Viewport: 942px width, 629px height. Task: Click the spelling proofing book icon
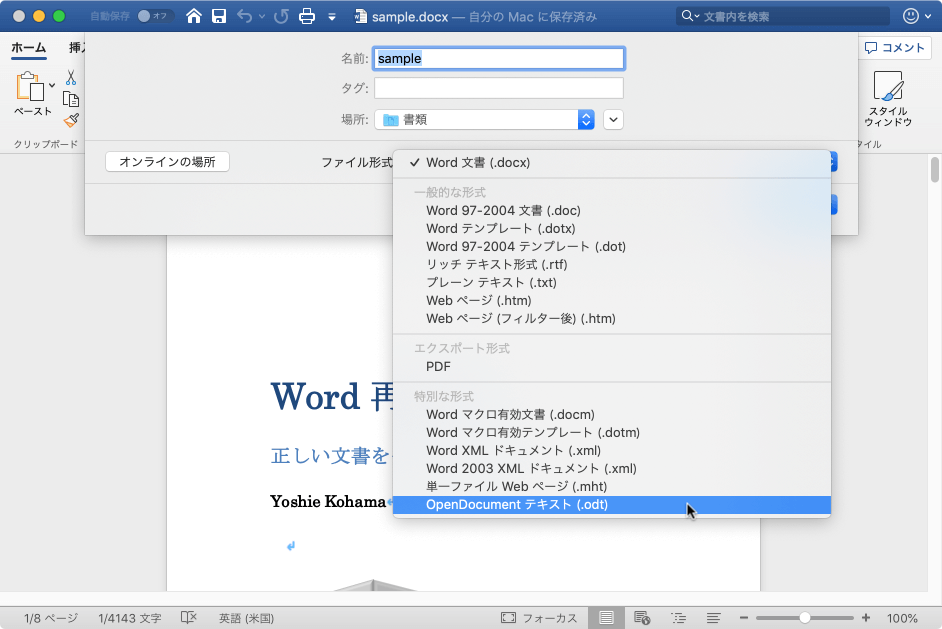189,618
